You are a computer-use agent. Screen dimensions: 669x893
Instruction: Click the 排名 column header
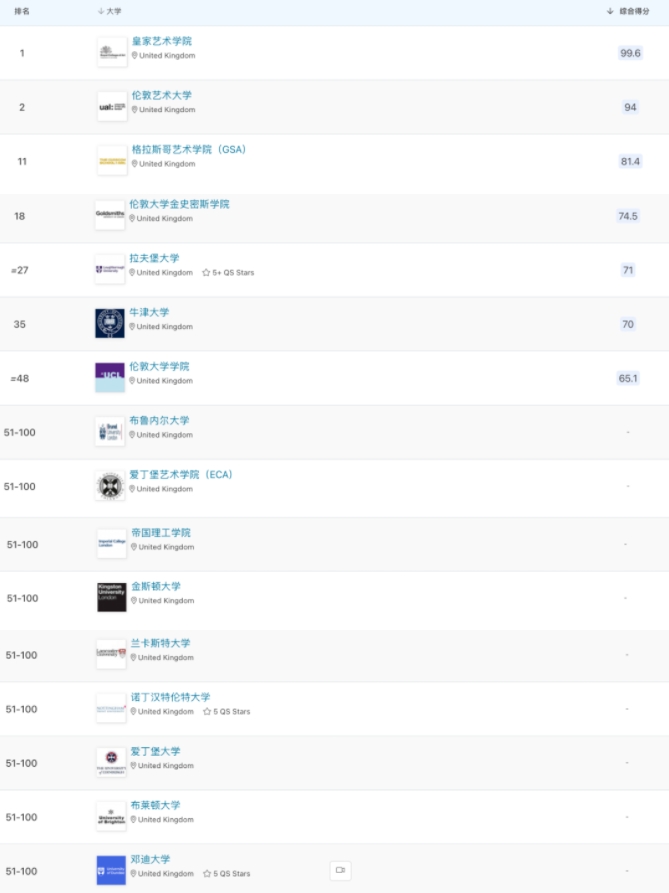click(22, 11)
